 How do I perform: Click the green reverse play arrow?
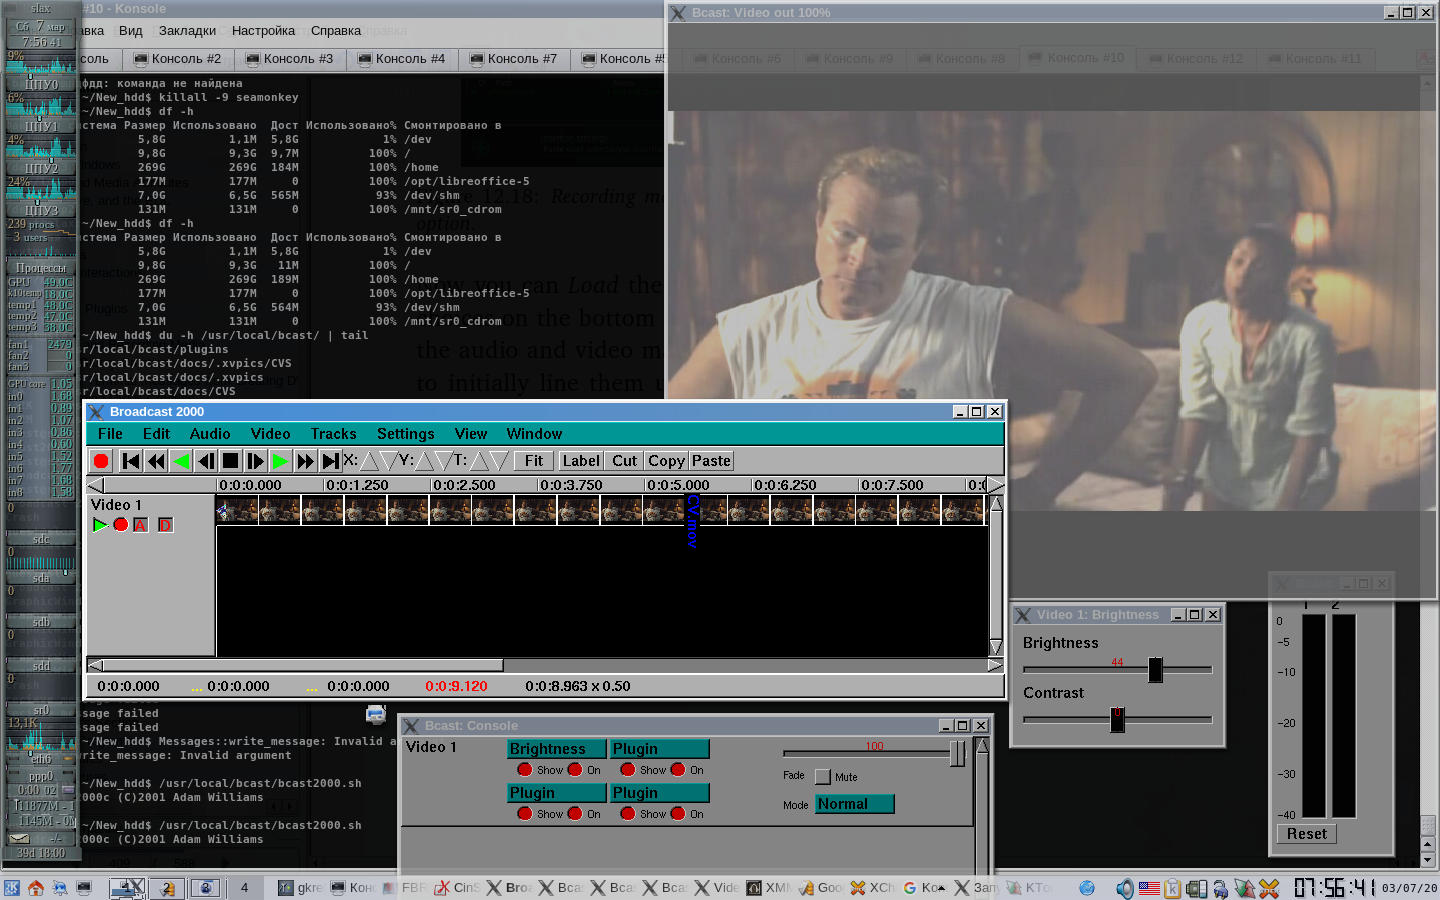click(181, 461)
